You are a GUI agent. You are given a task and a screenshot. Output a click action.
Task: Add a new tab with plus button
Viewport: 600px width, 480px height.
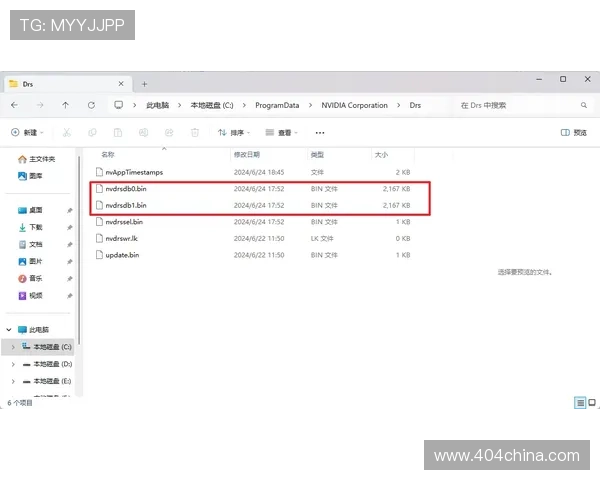pyautogui.click(x=144, y=84)
